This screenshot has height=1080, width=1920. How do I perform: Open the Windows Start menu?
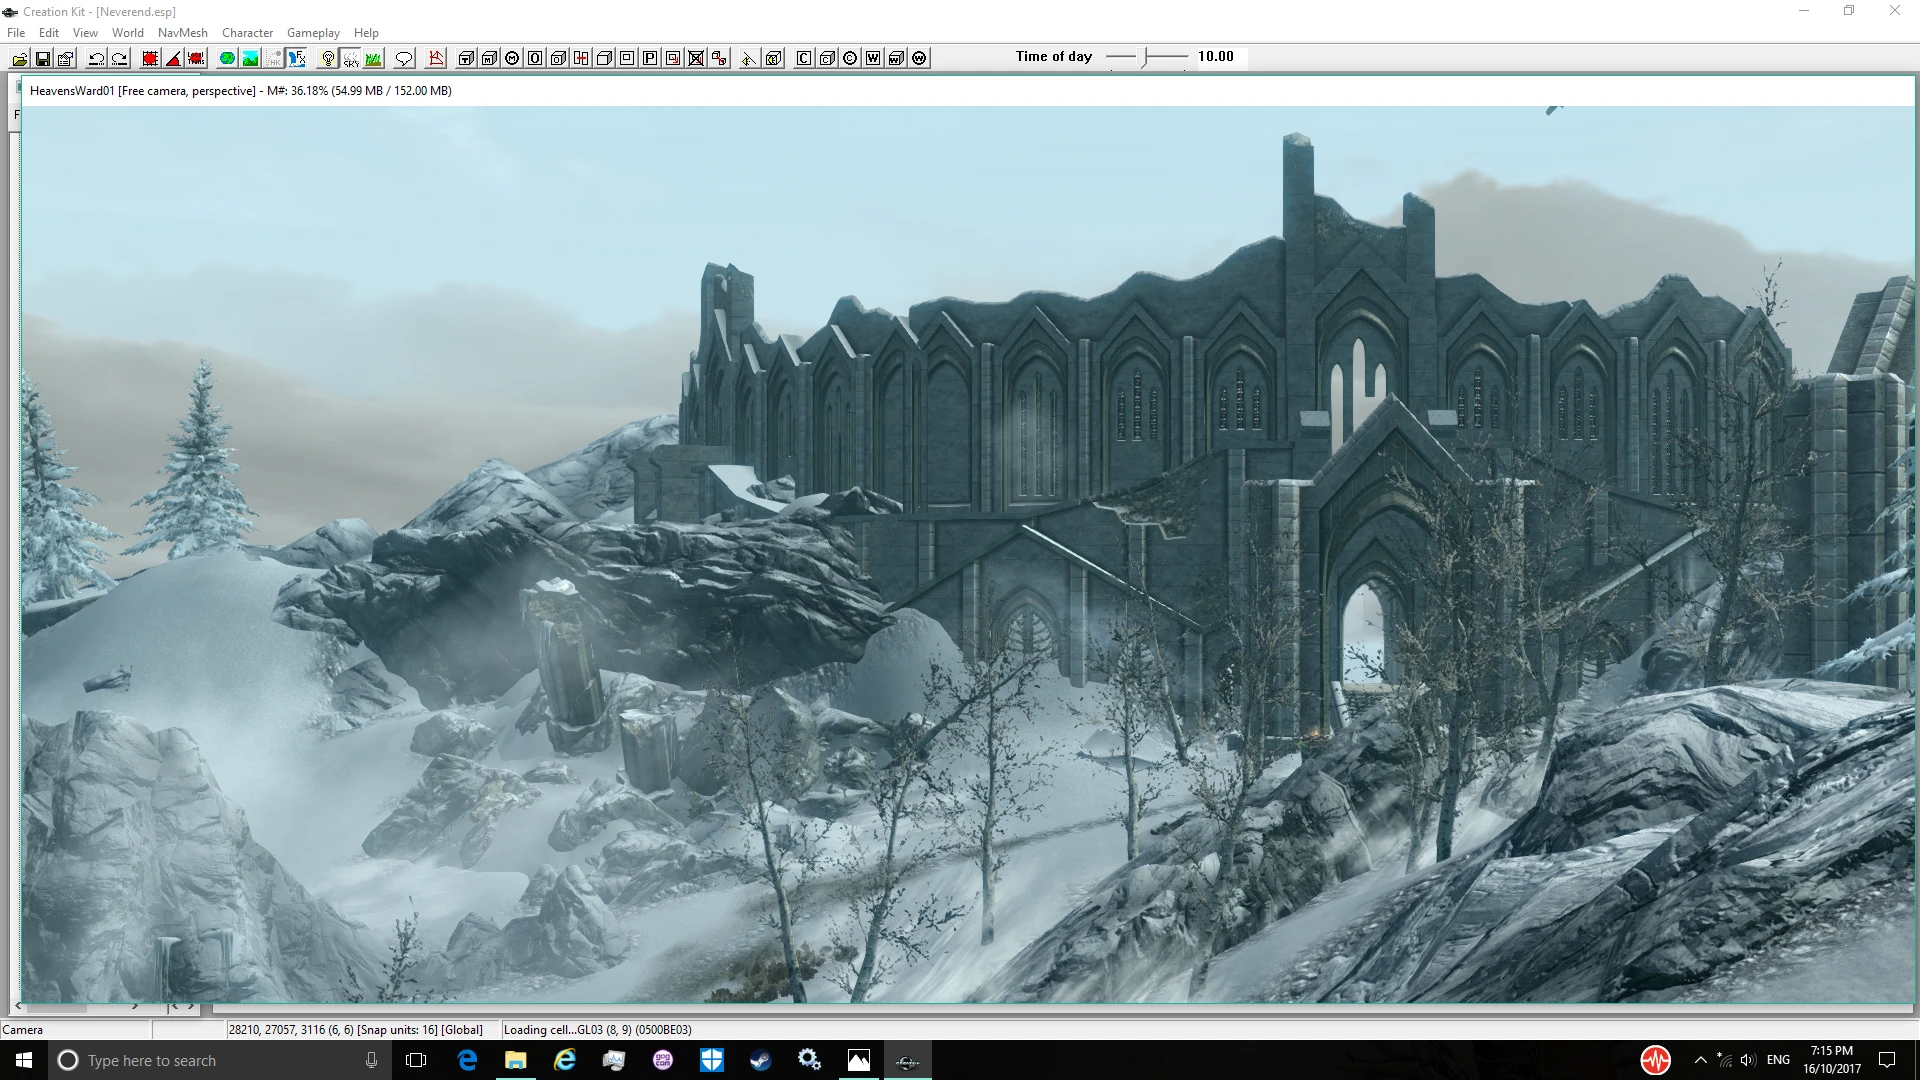coord(24,1060)
